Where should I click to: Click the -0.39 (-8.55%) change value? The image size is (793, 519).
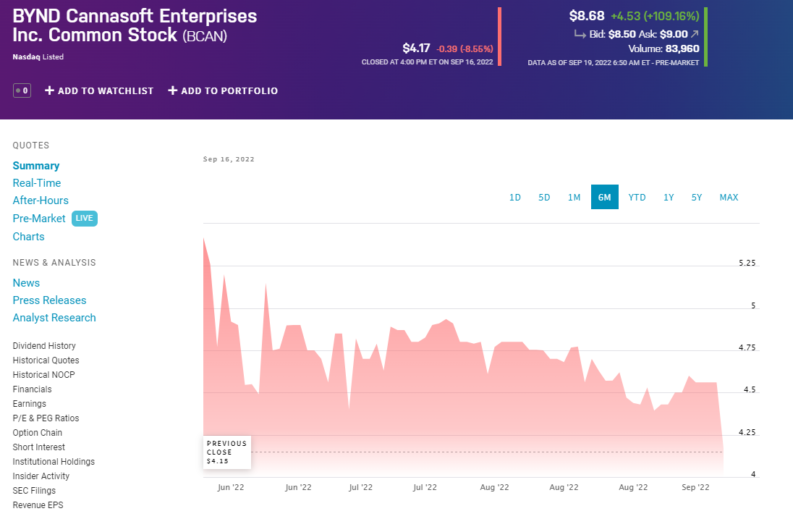click(464, 49)
